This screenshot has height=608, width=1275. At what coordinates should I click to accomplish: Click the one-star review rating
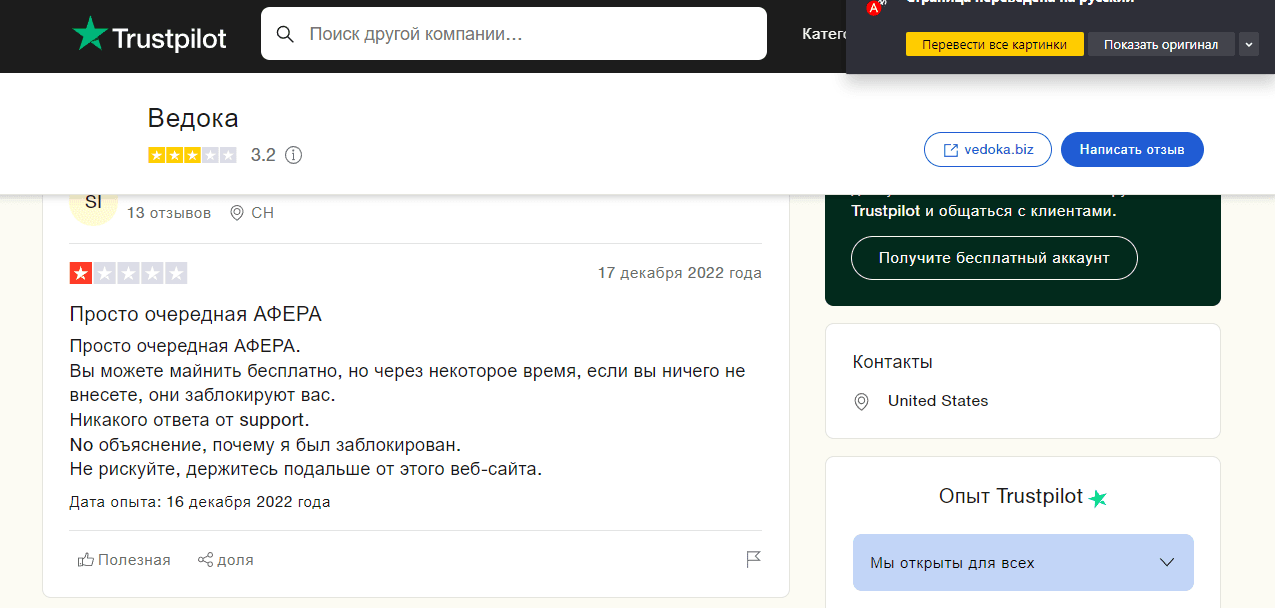coord(128,273)
